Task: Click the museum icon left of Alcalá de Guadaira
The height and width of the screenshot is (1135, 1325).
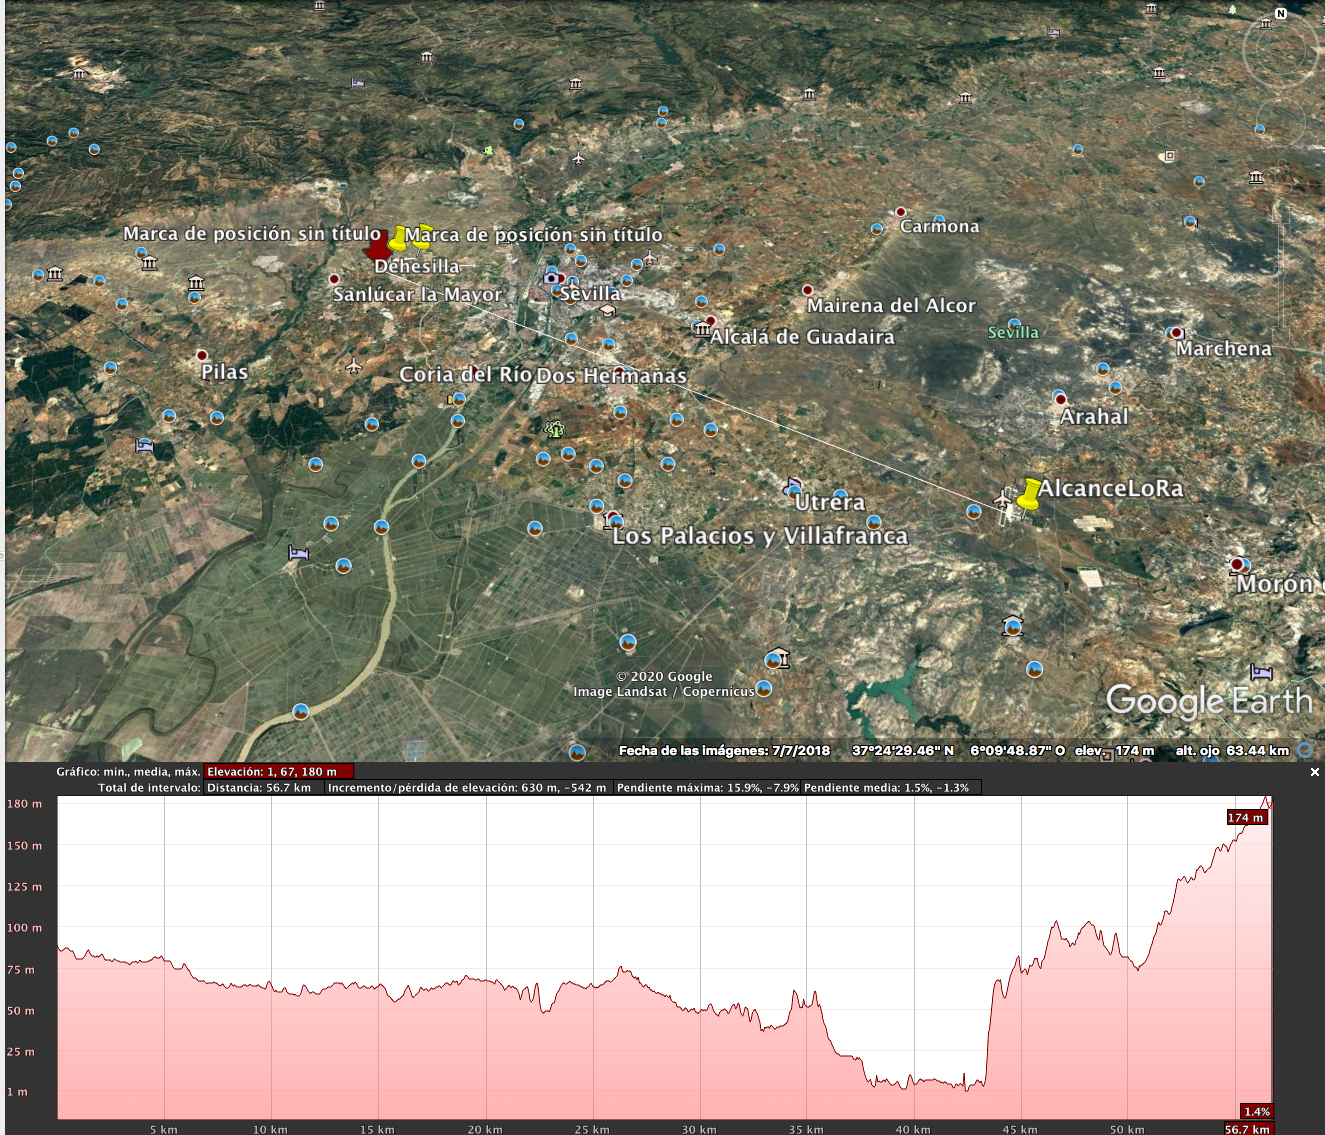Action: click(x=700, y=328)
